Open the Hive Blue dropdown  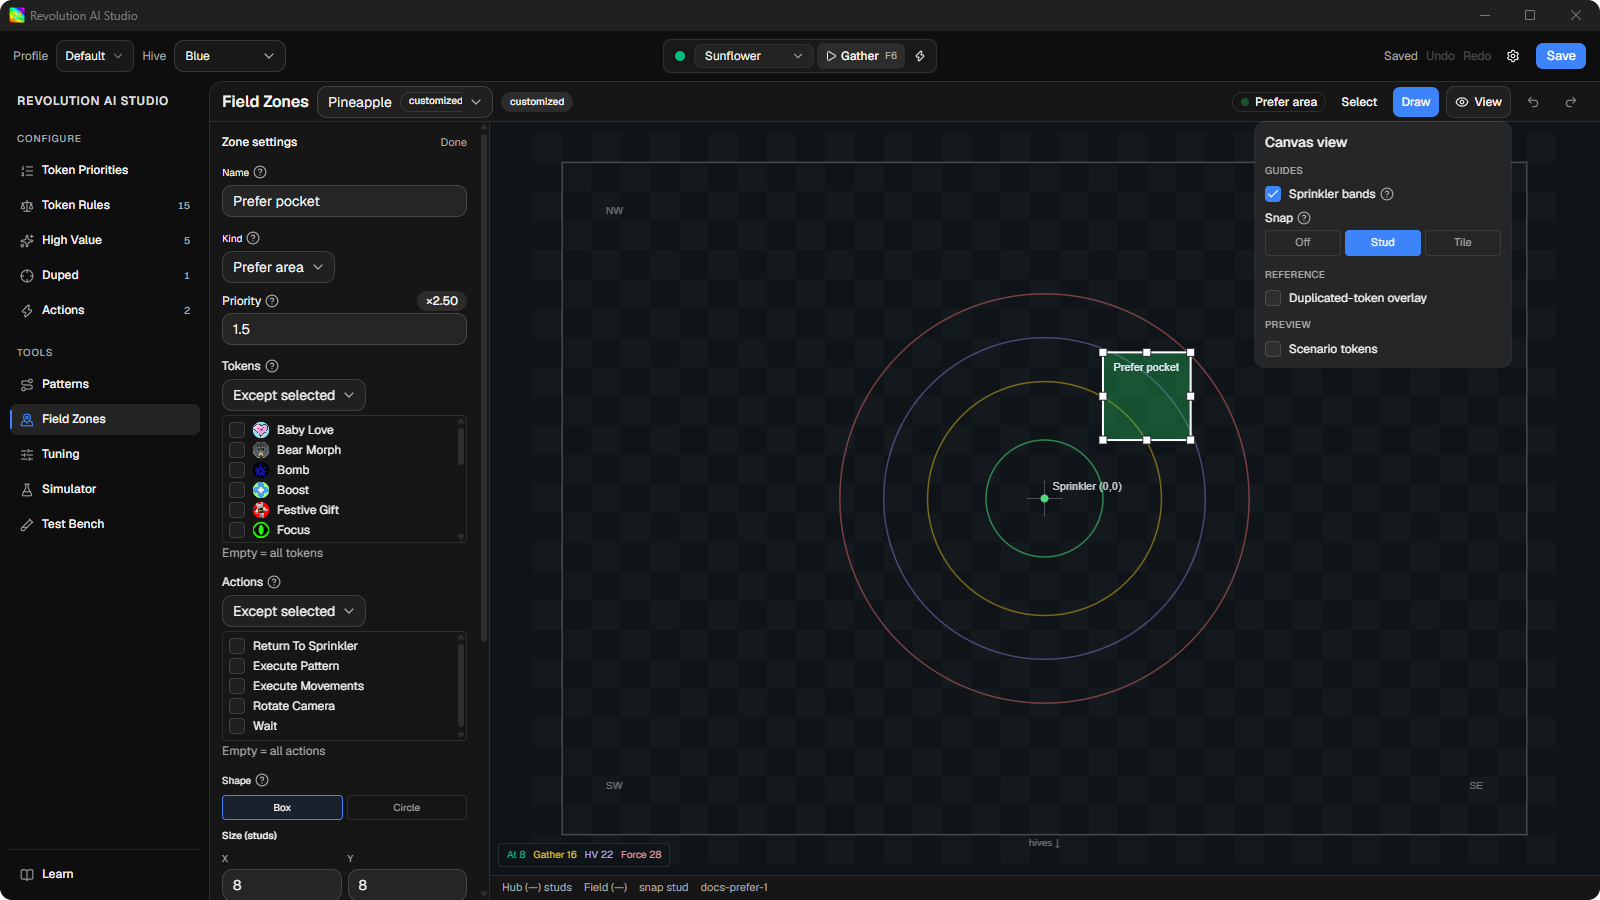click(230, 56)
